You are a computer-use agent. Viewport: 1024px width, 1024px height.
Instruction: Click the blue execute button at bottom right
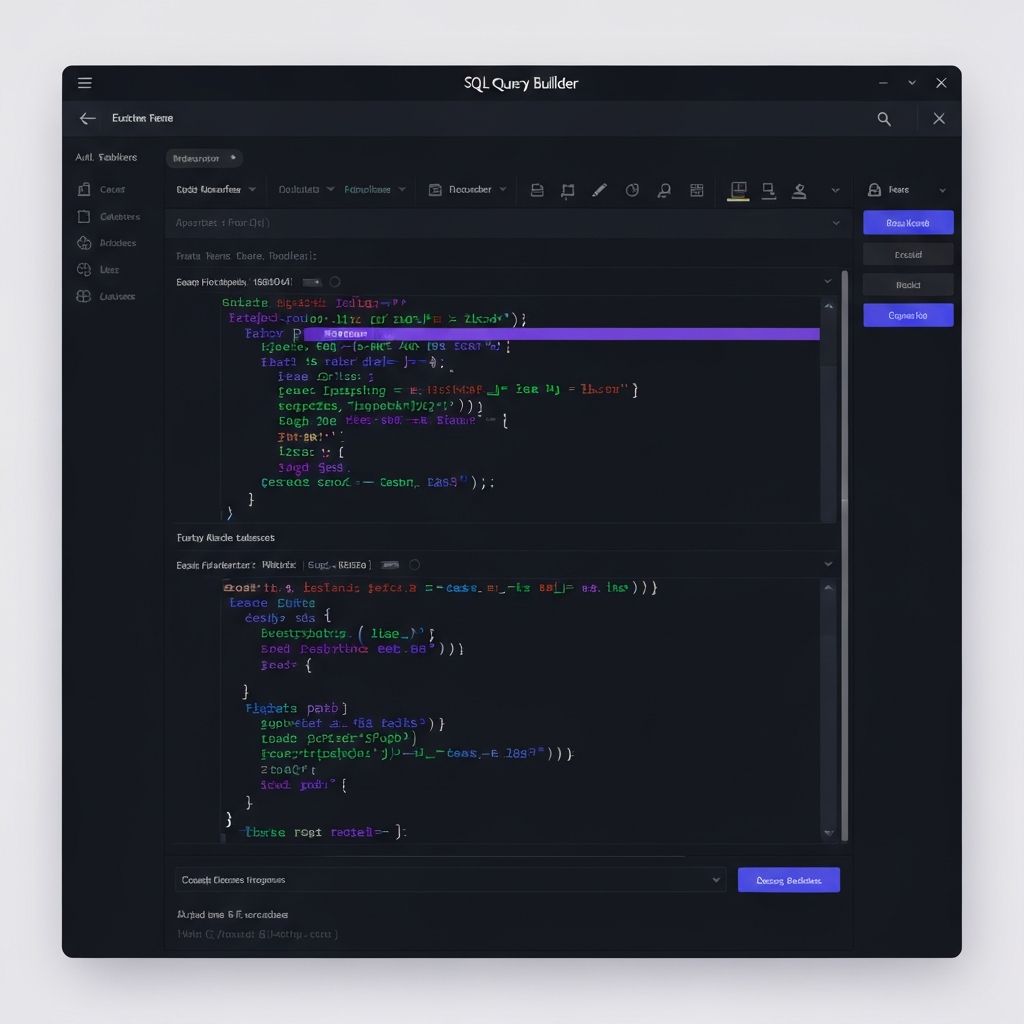788,879
